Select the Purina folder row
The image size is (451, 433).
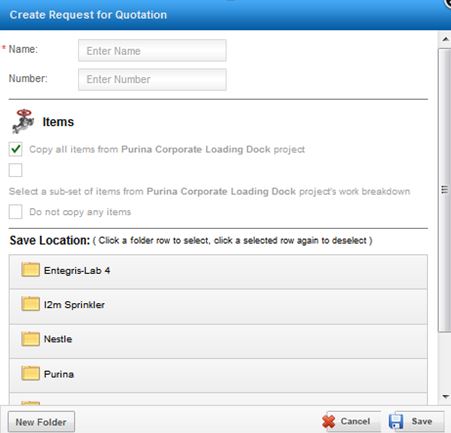click(x=218, y=376)
